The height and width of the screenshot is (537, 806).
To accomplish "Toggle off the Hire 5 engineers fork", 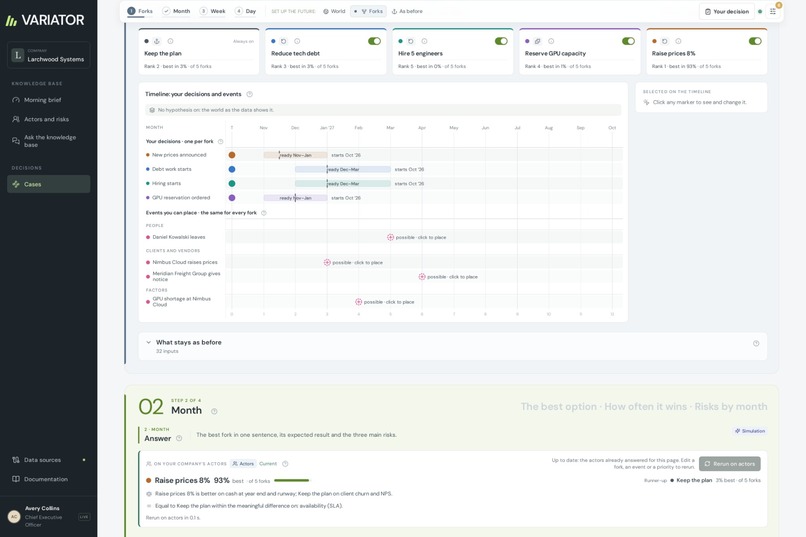I will coord(501,41).
